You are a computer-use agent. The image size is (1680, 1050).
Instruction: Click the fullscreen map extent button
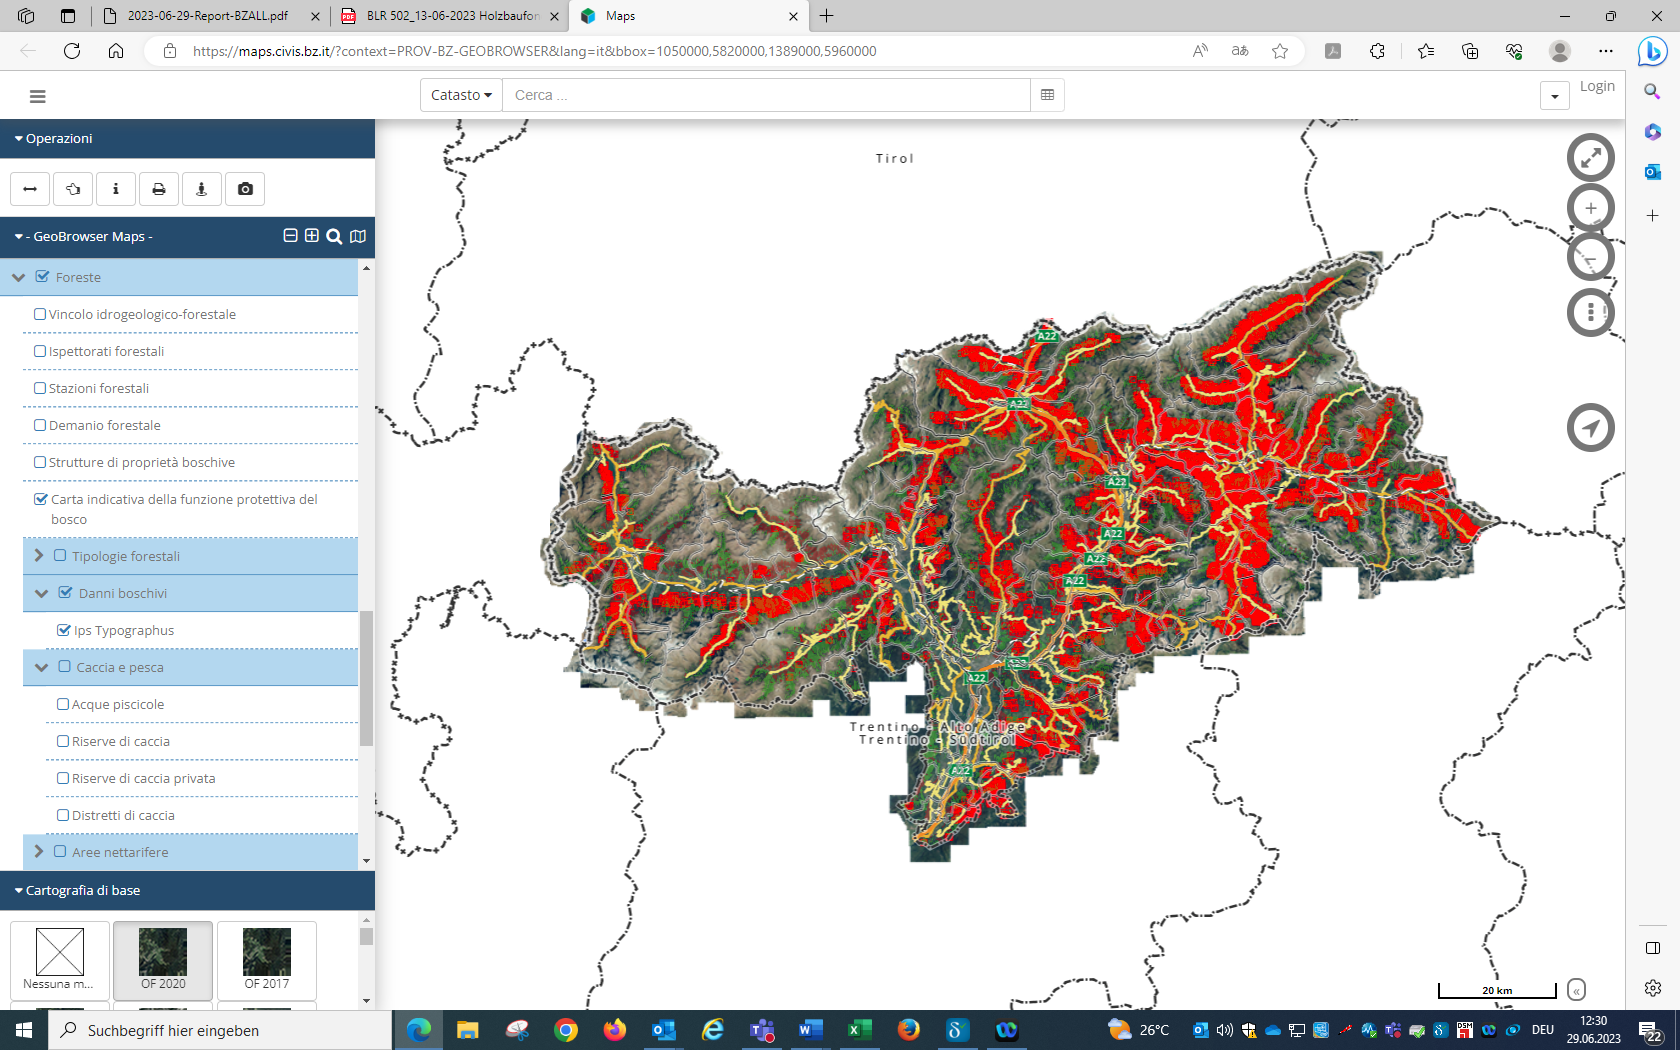point(1590,157)
